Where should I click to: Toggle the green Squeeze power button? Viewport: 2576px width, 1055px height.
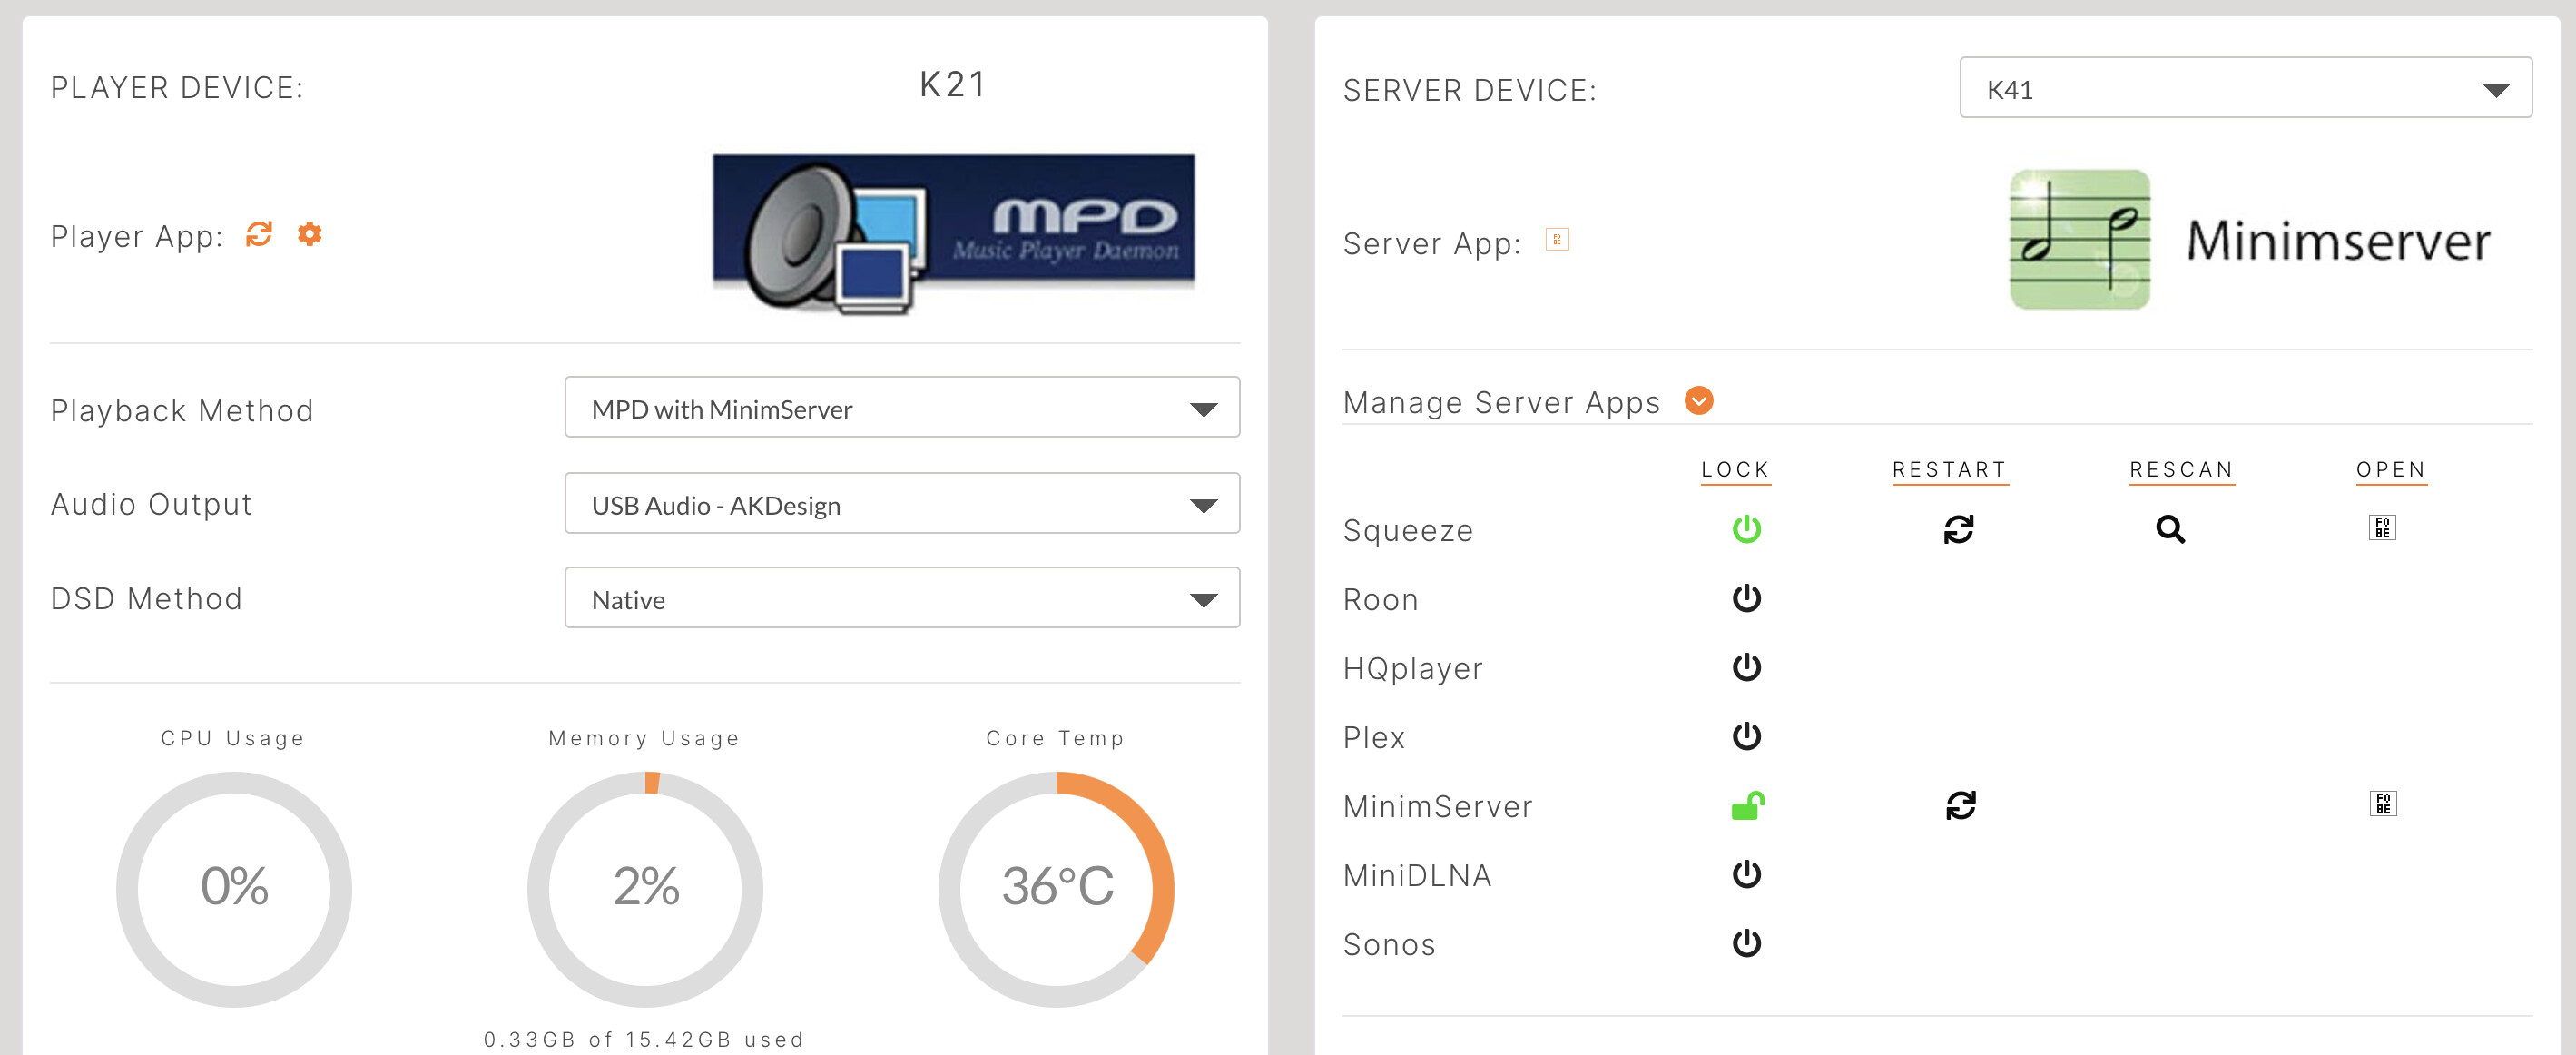pos(1746,529)
